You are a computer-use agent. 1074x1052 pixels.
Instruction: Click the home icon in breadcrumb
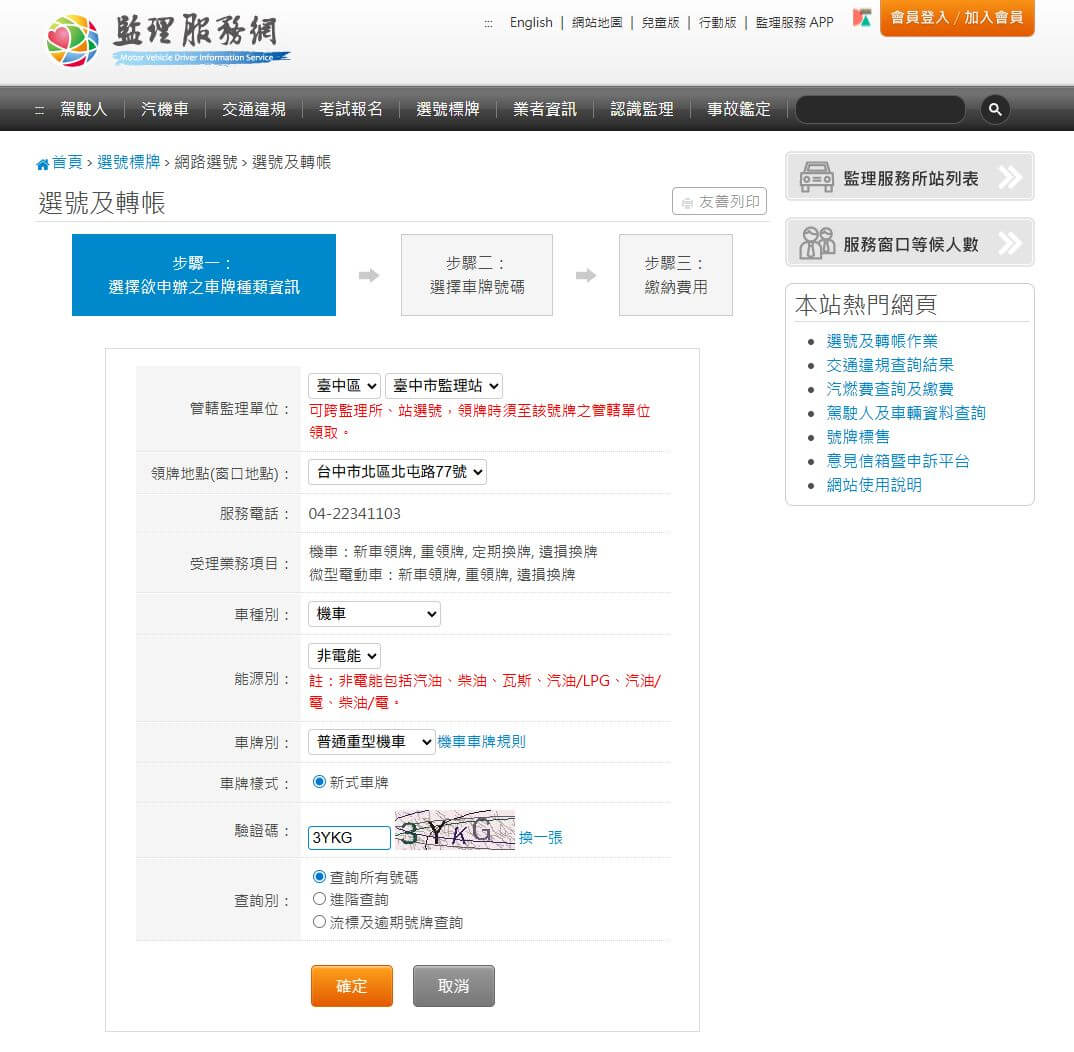[42, 163]
